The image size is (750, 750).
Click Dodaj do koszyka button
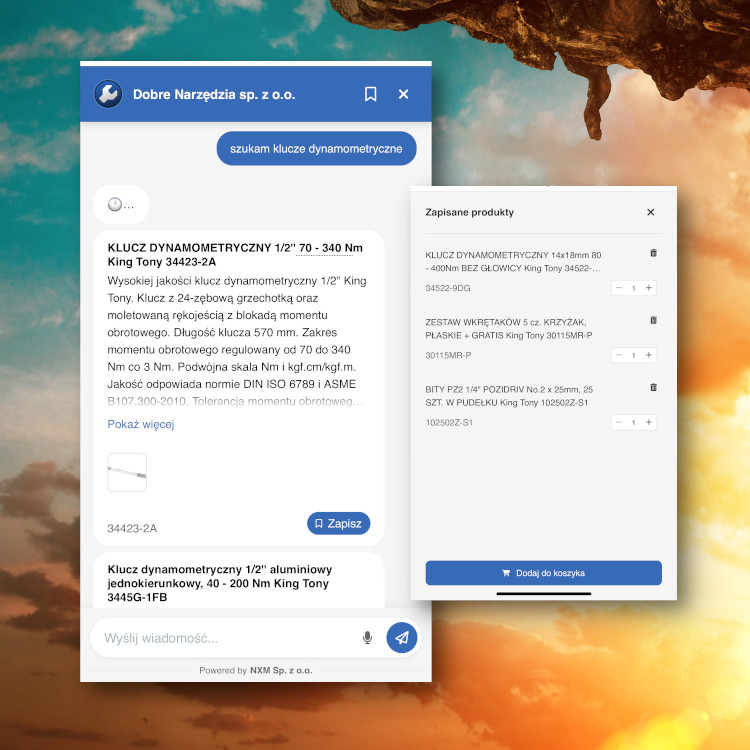pyautogui.click(x=543, y=573)
